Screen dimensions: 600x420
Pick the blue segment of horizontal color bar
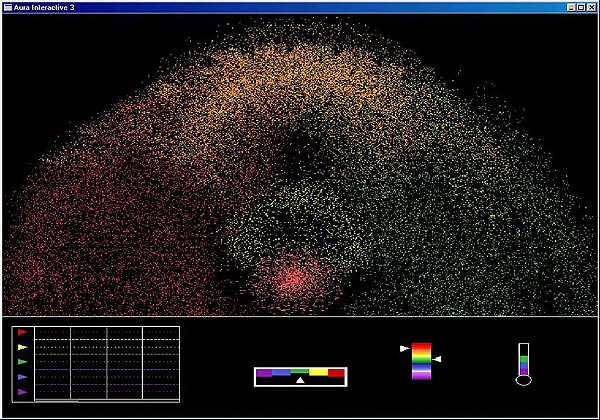[x=282, y=372]
